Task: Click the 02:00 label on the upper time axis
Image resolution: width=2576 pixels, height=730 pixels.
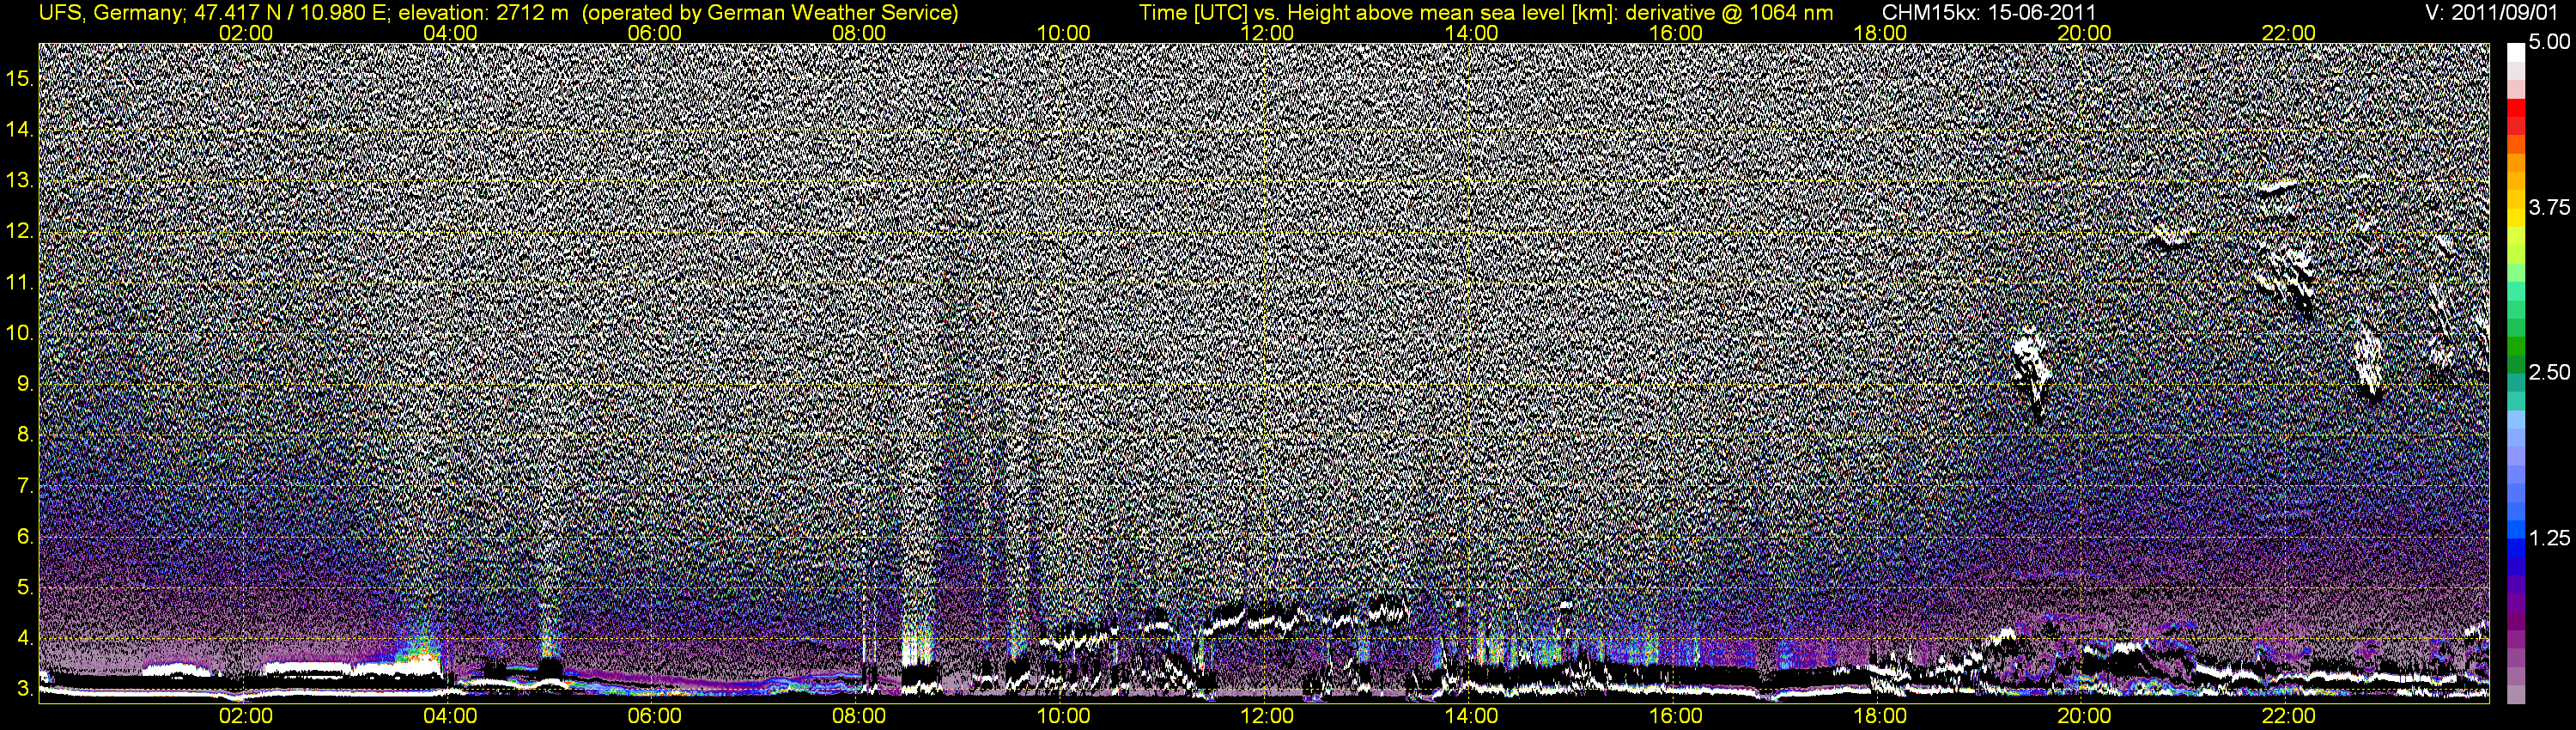Action: pos(246,33)
